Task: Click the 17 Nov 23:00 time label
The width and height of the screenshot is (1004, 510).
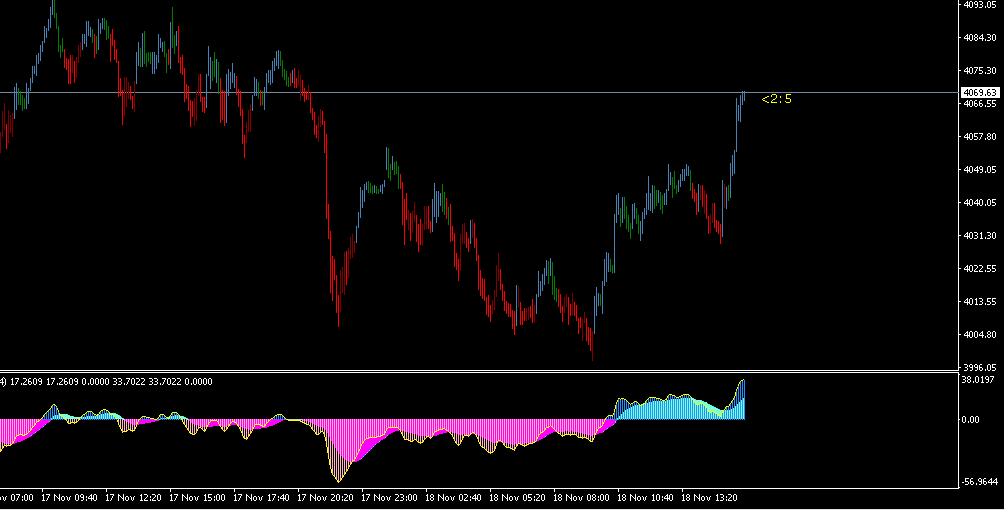Action: pyautogui.click(x=389, y=497)
